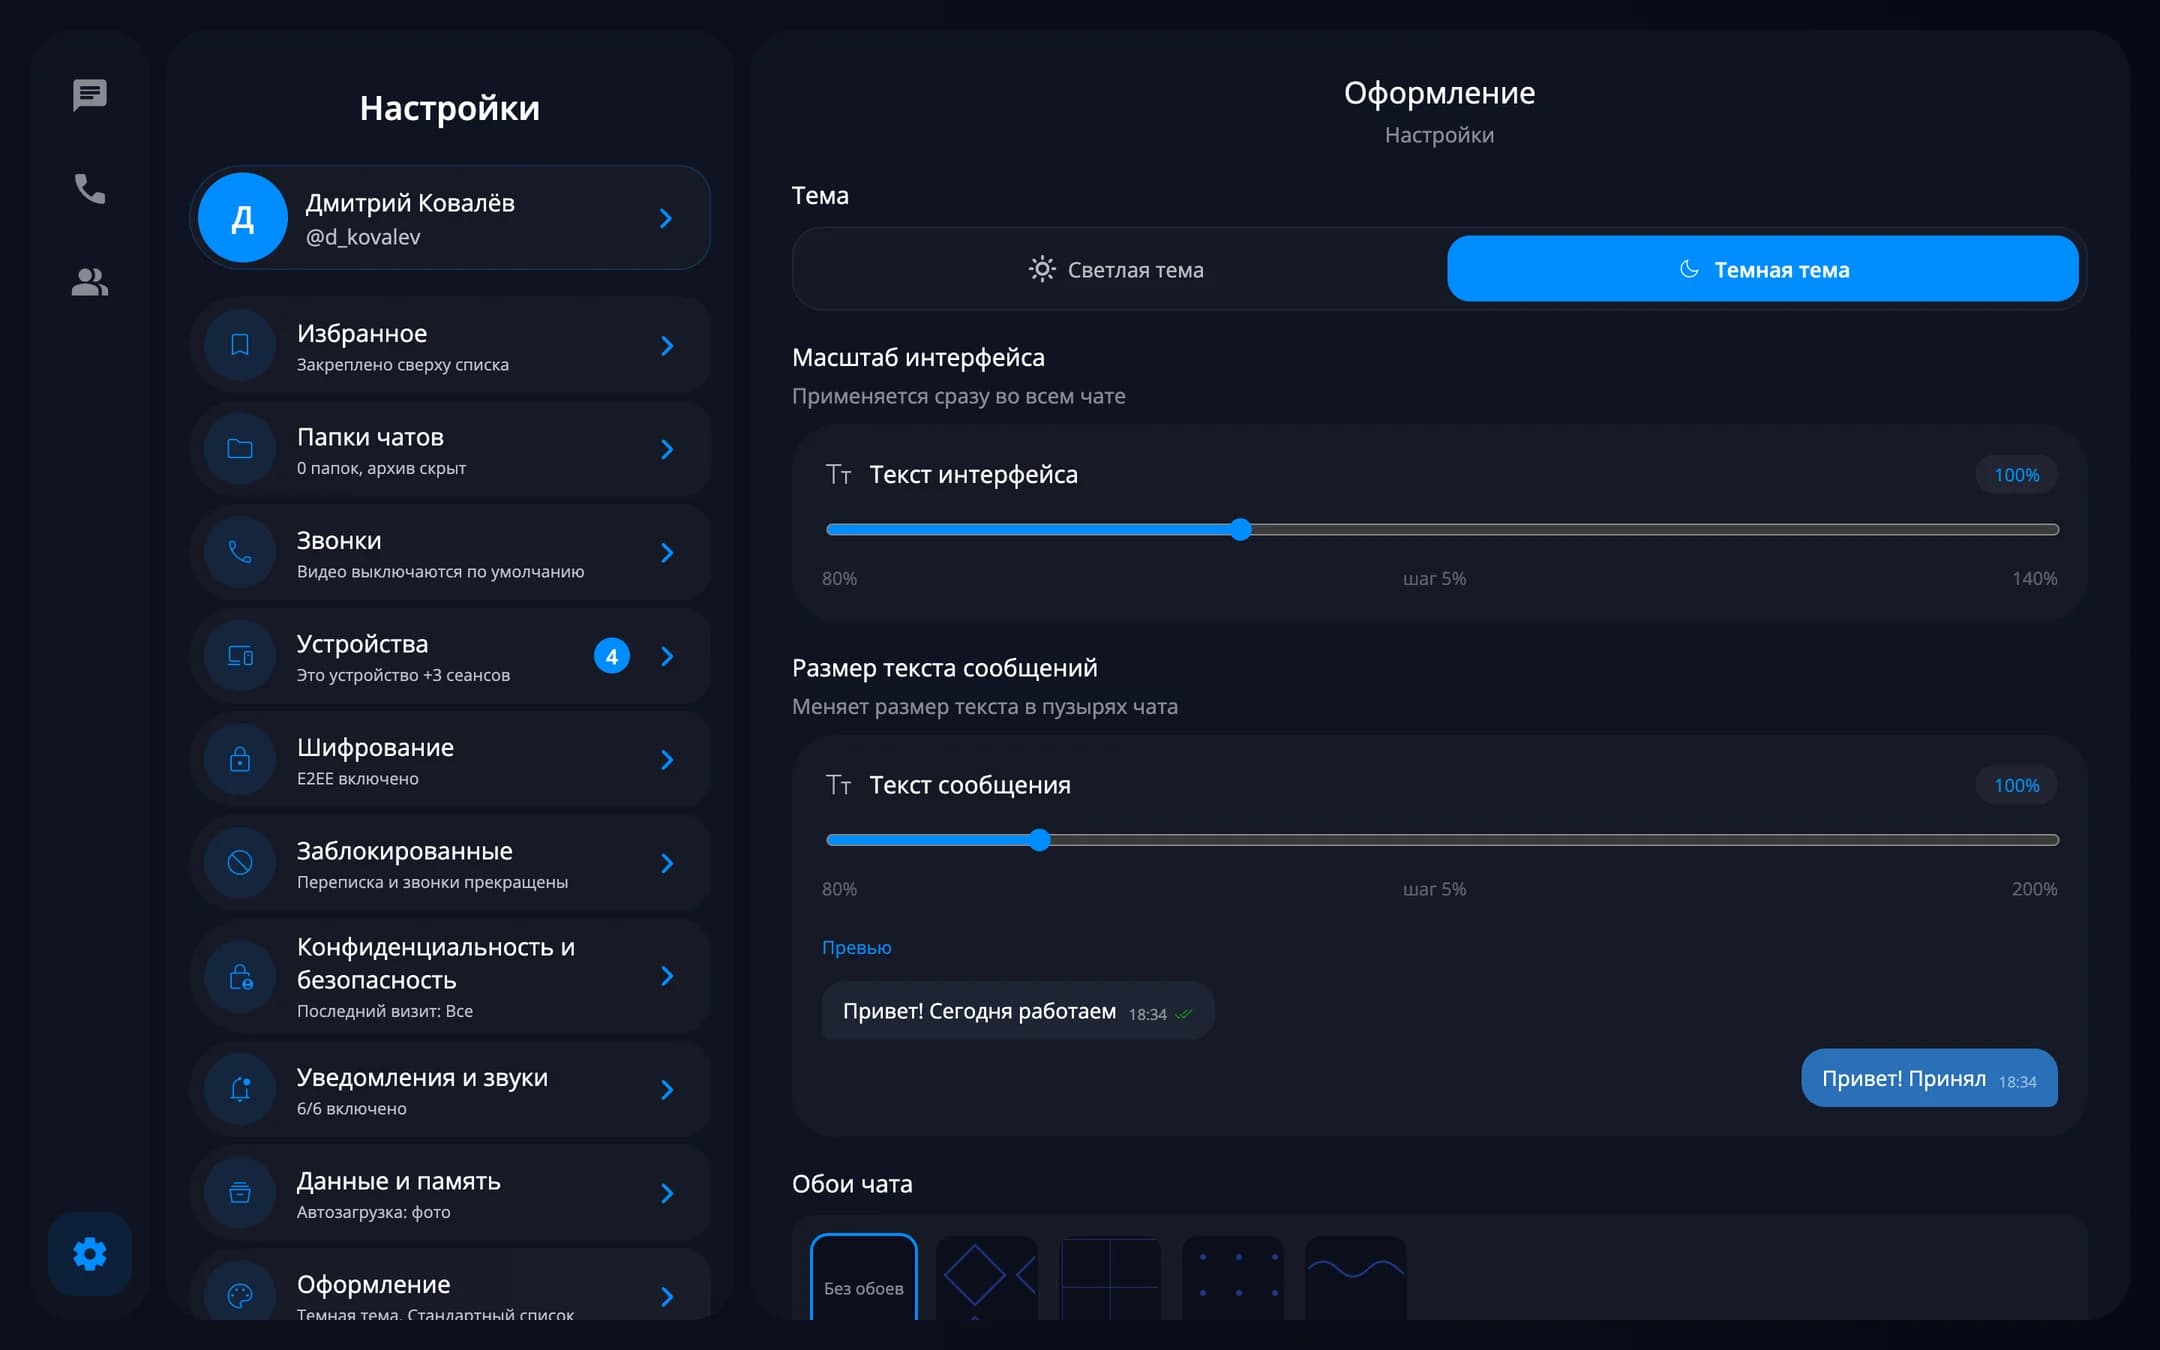
Task: Open the calls phone icon in sidebar
Action: click(x=90, y=189)
